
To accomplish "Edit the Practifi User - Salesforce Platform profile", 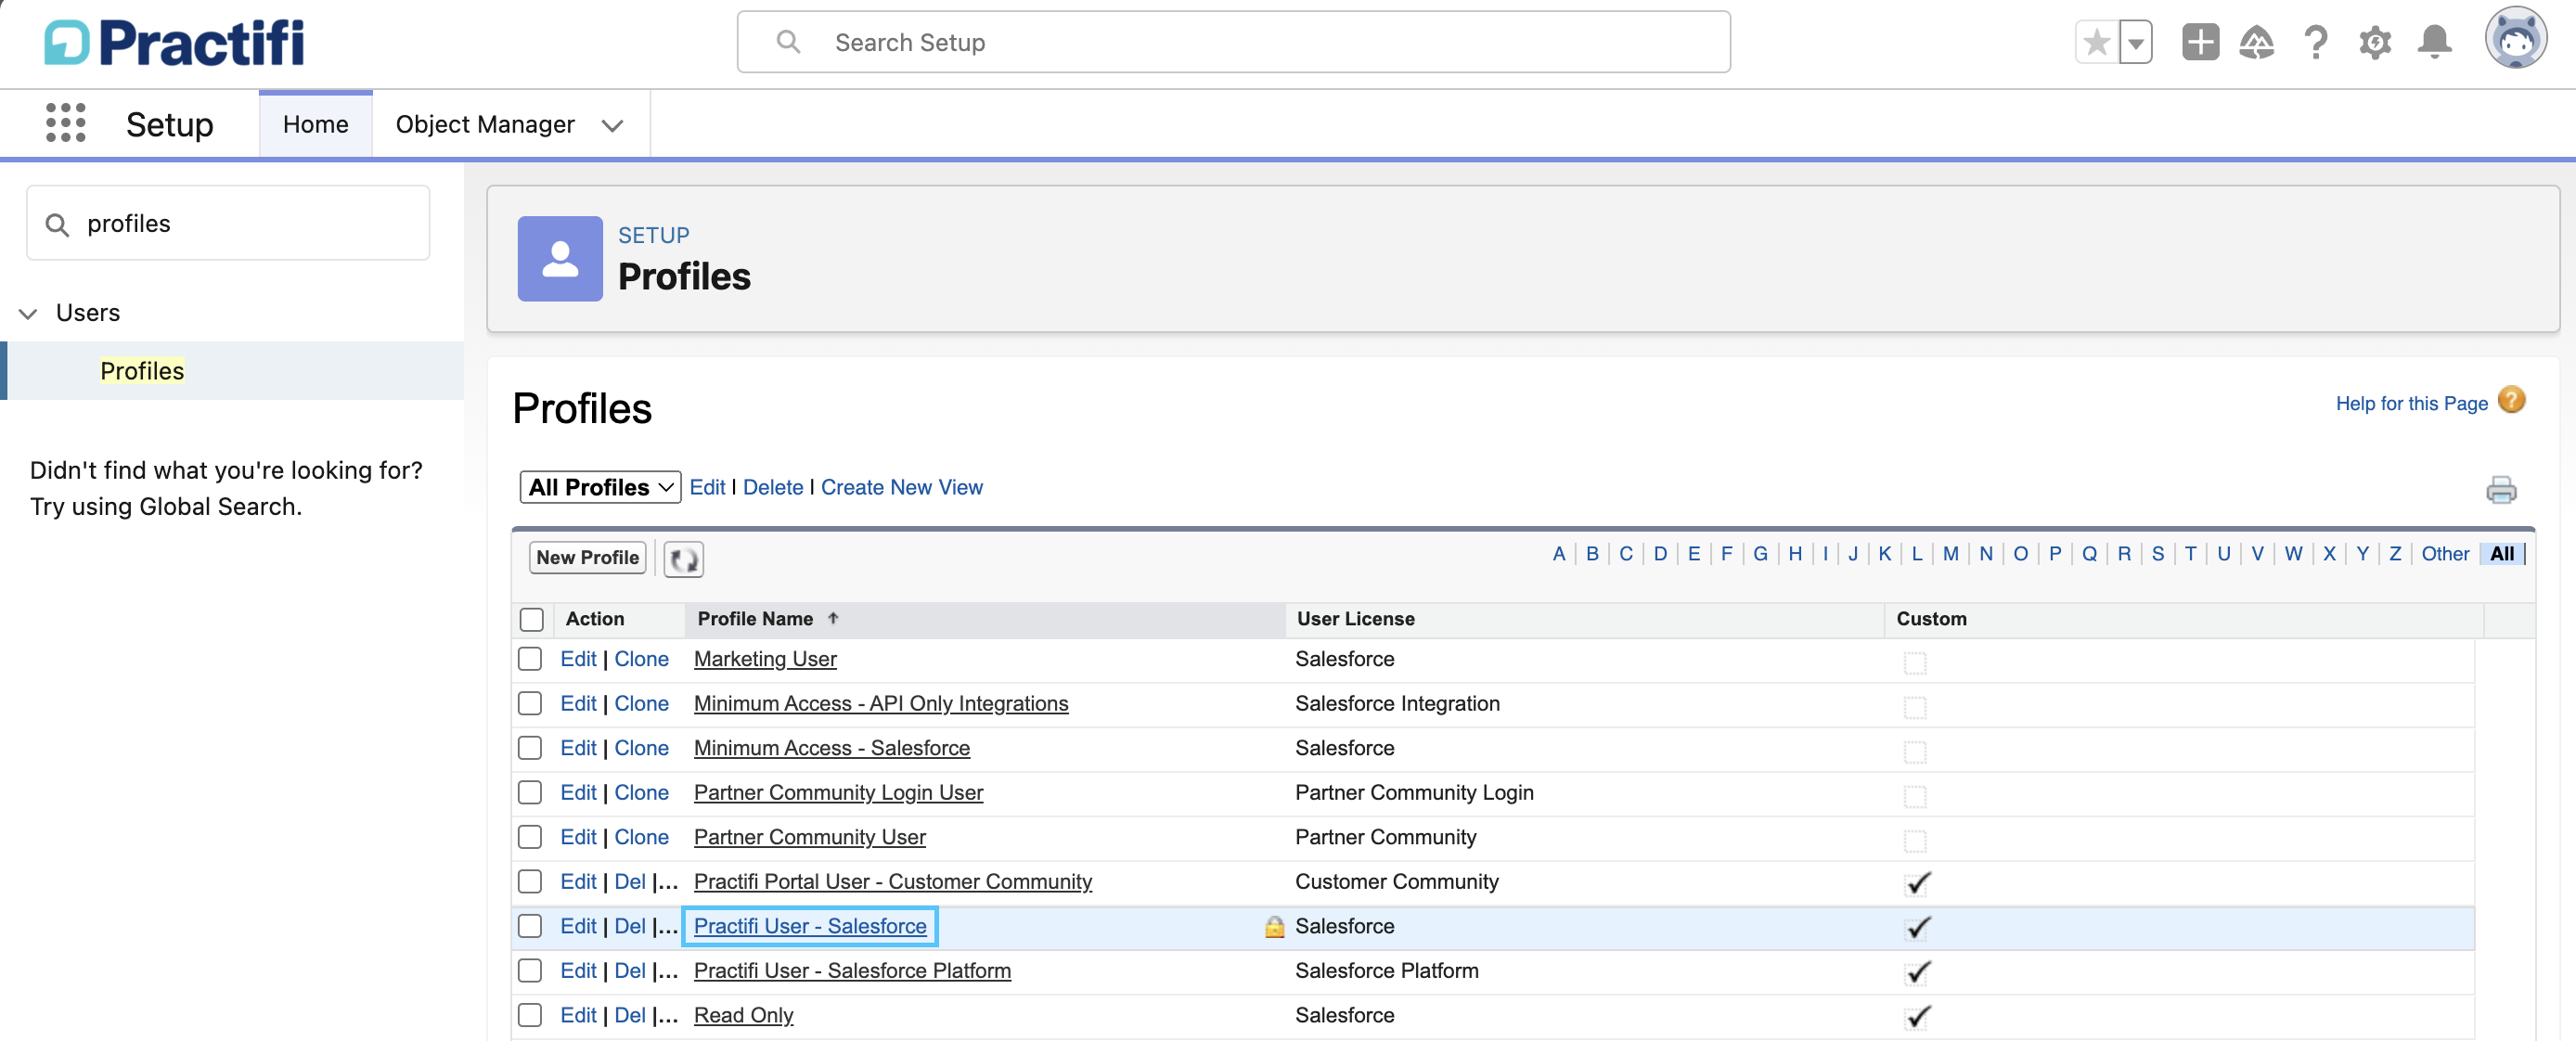I will point(578,970).
